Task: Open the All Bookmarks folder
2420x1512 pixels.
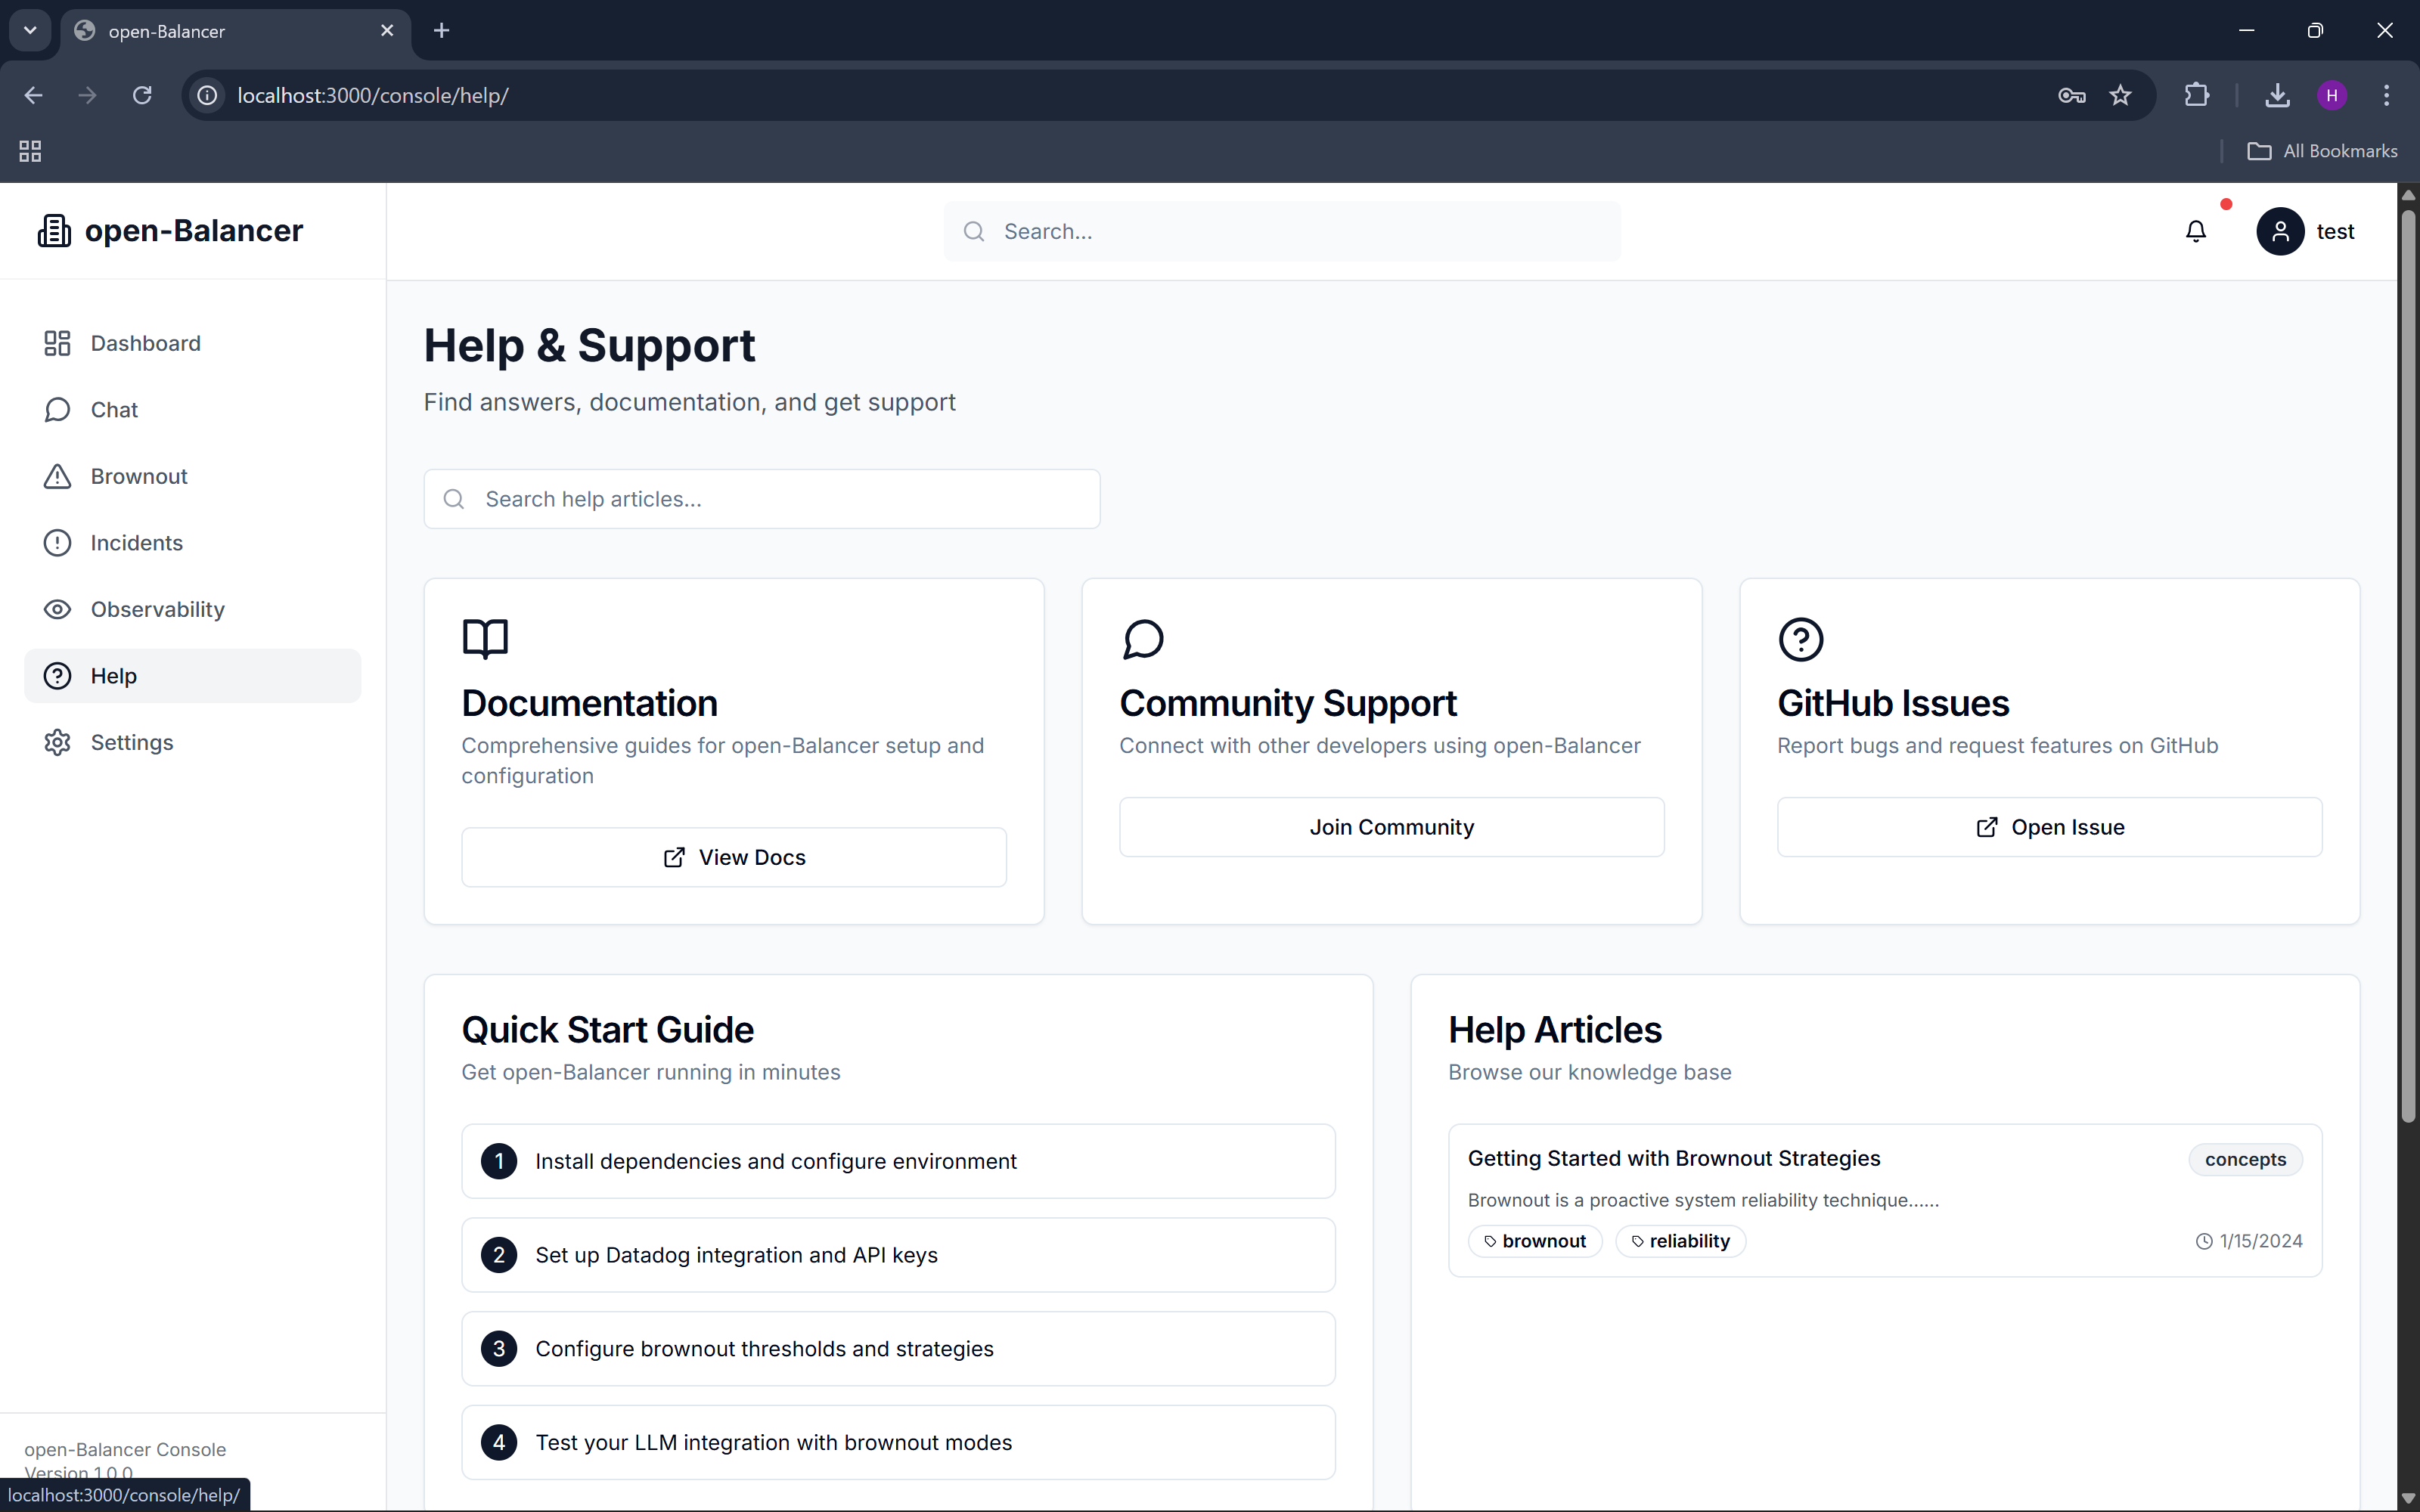Action: 2322,151
